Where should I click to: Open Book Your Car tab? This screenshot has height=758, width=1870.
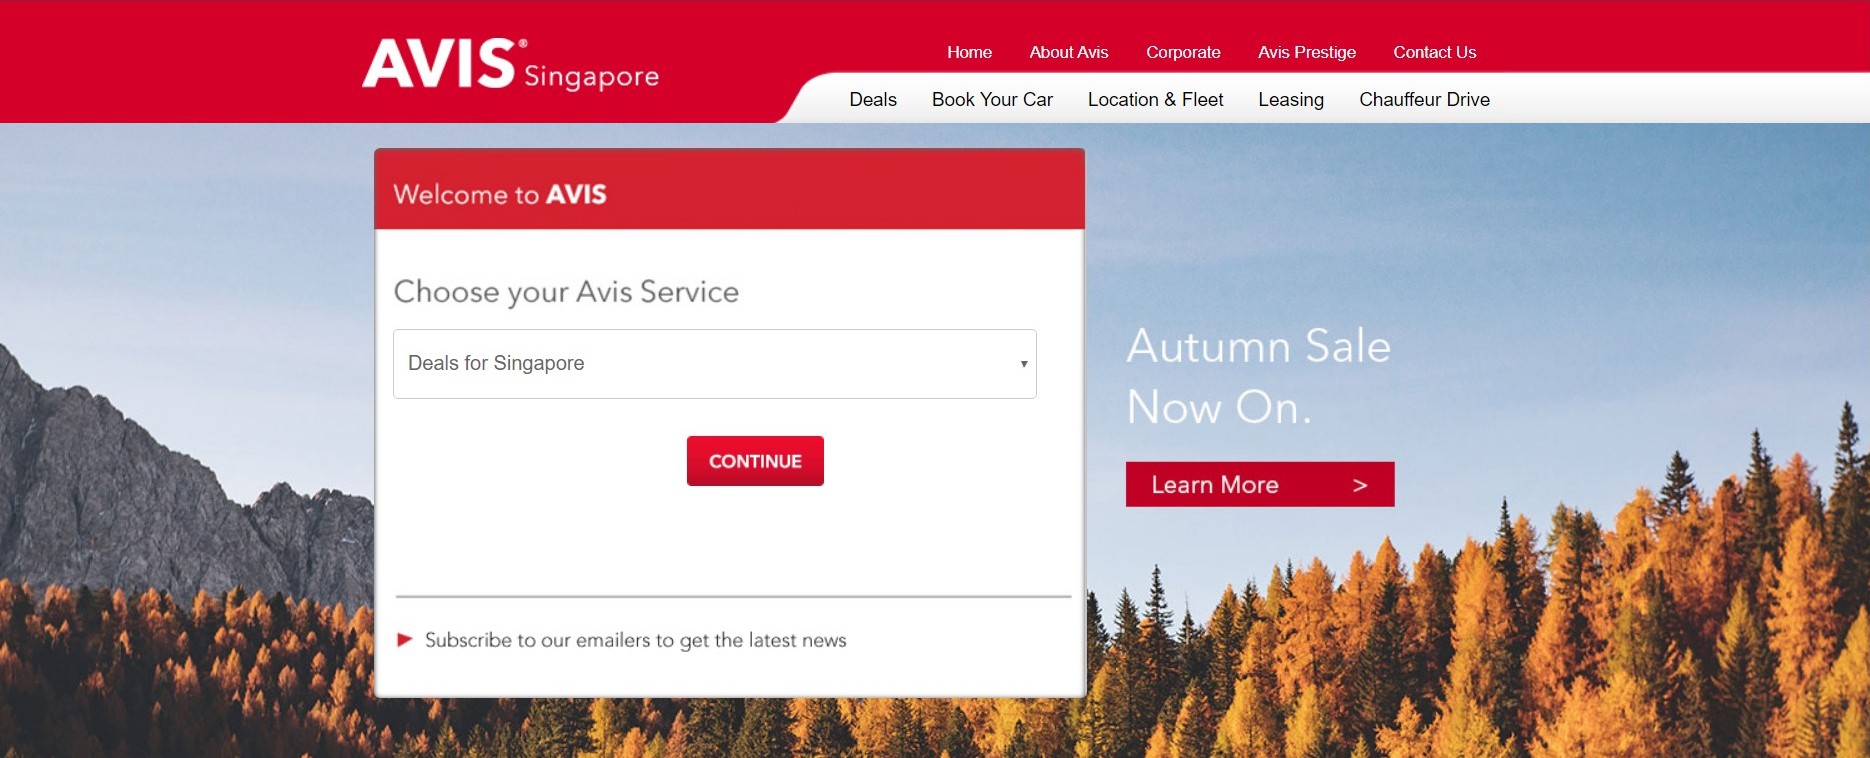(x=992, y=99)
